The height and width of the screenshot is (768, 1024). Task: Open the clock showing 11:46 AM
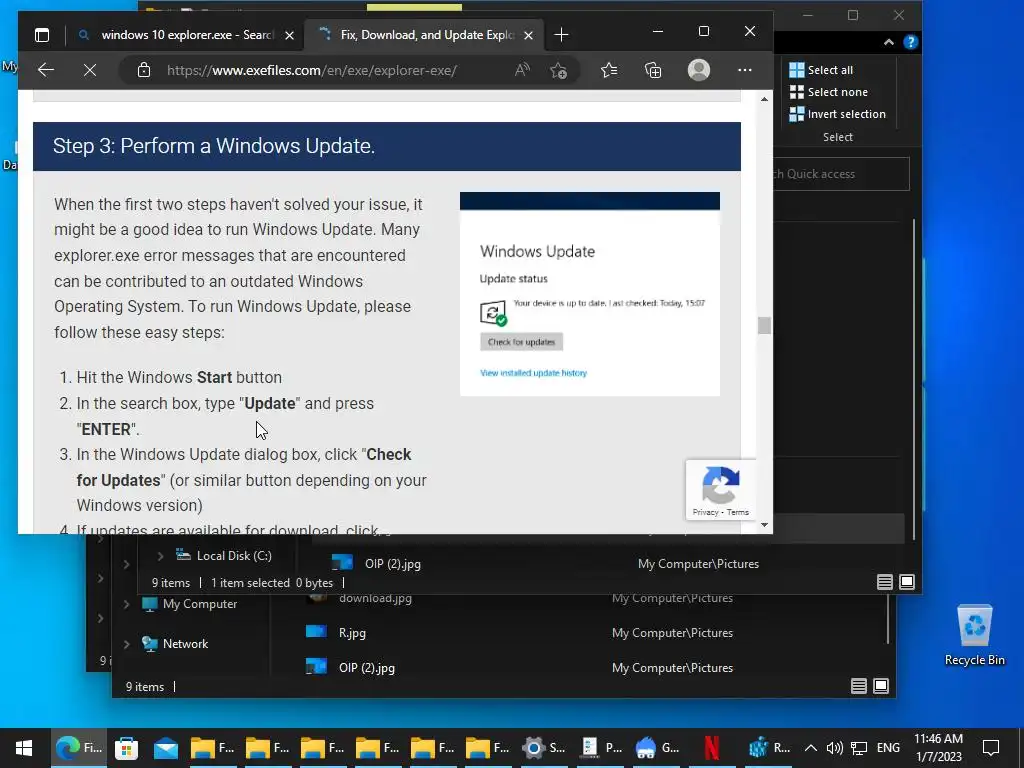click(938, 748)
